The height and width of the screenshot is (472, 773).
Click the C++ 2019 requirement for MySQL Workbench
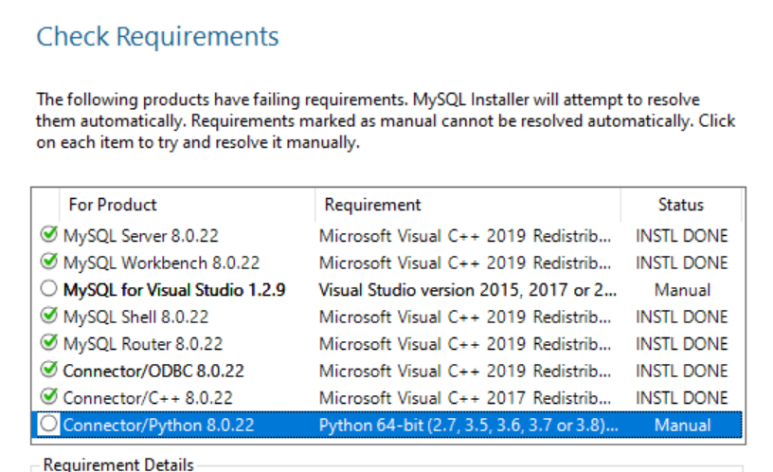click(465, 263)
